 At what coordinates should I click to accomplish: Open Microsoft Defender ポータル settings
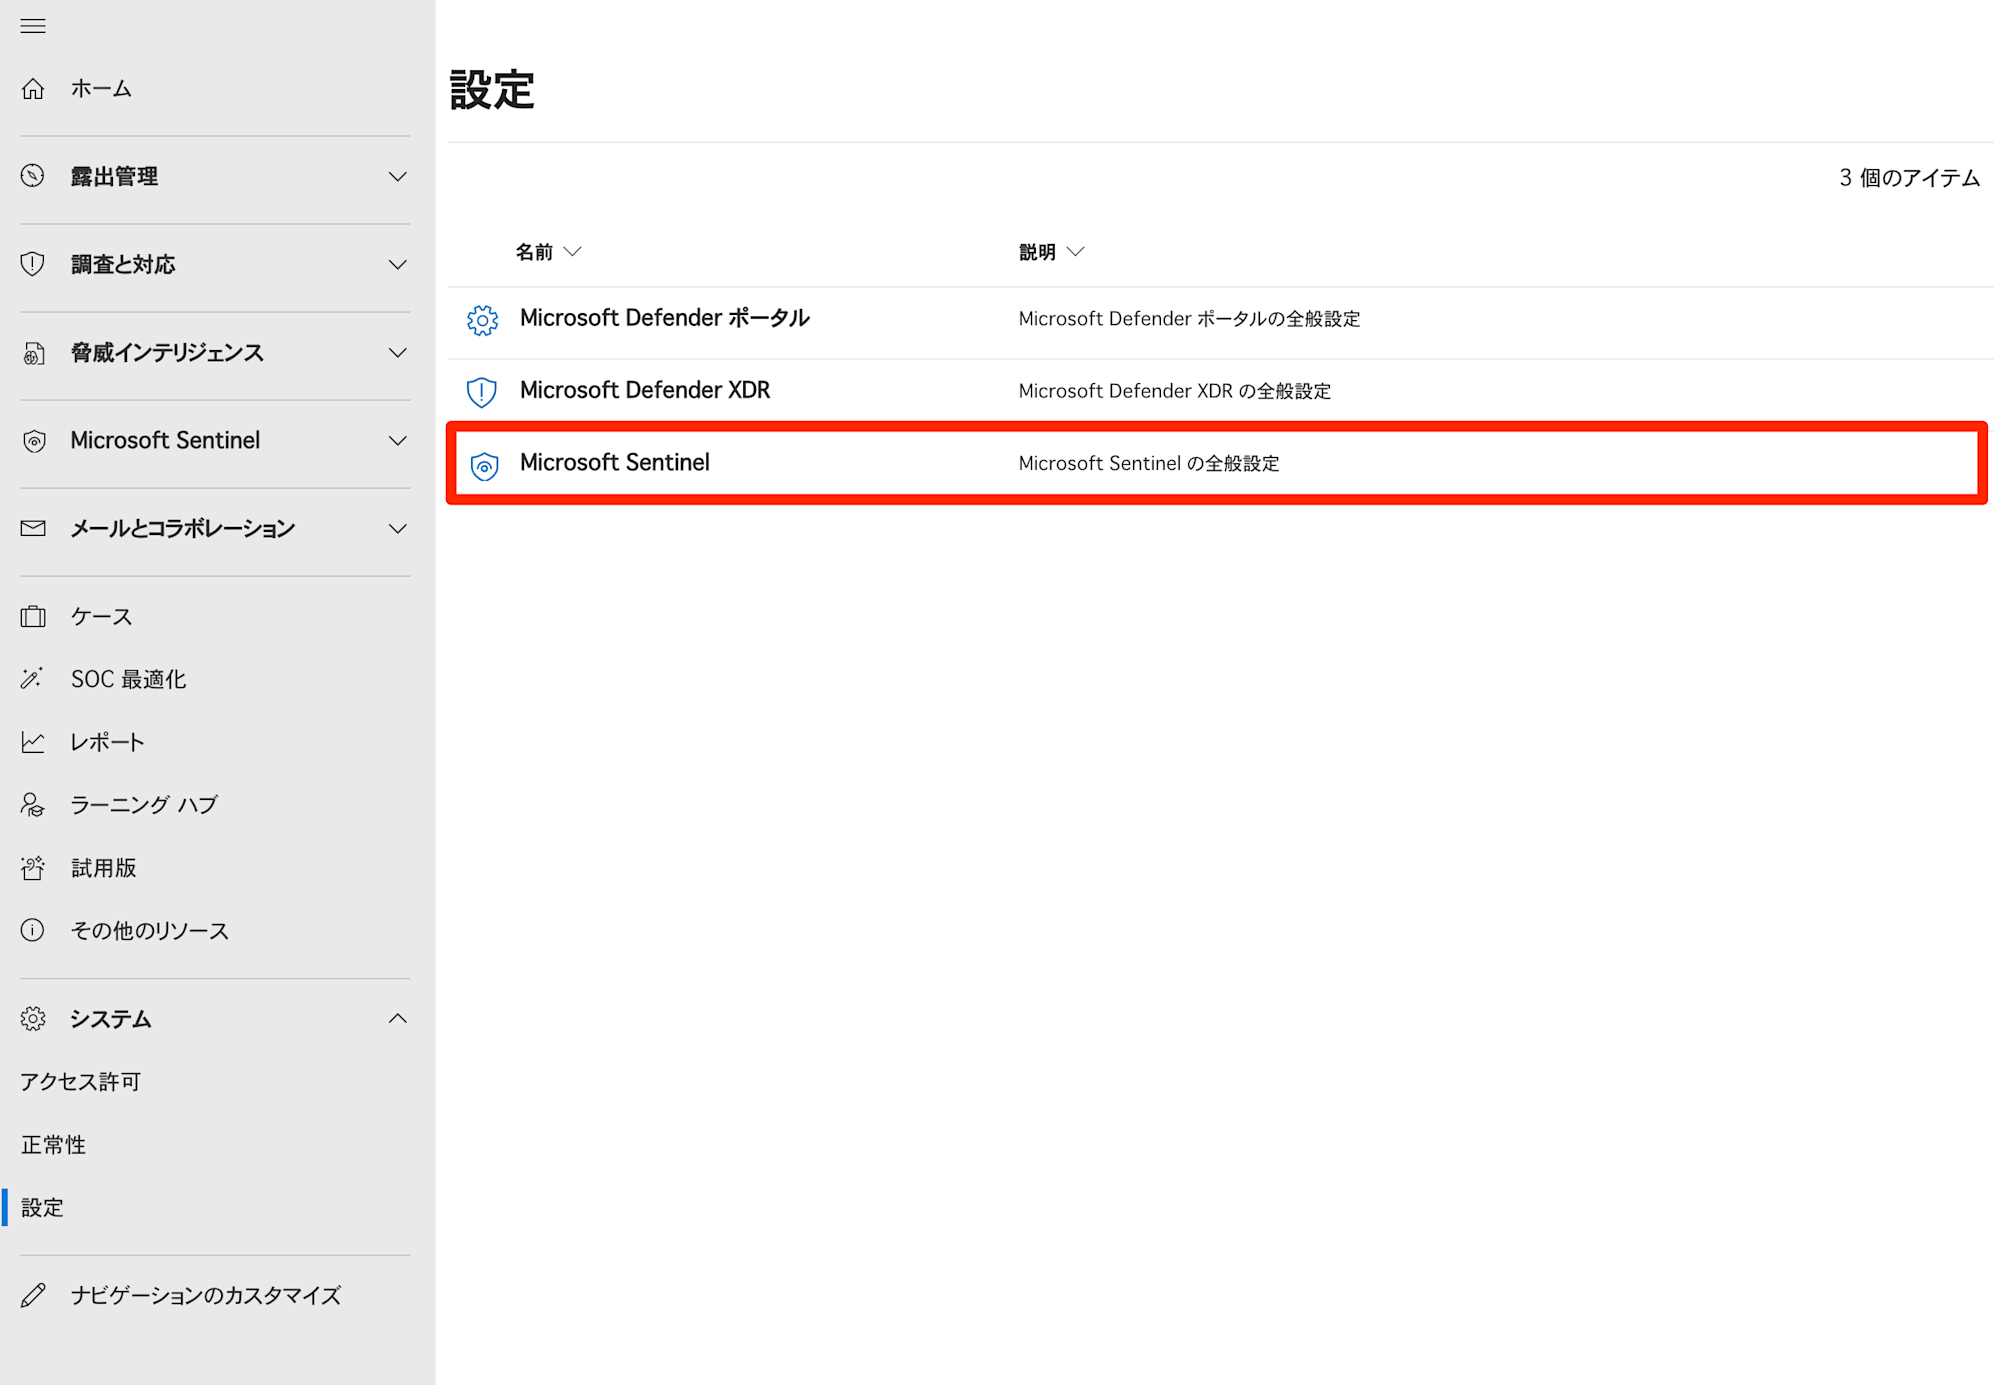click(664, 318)
